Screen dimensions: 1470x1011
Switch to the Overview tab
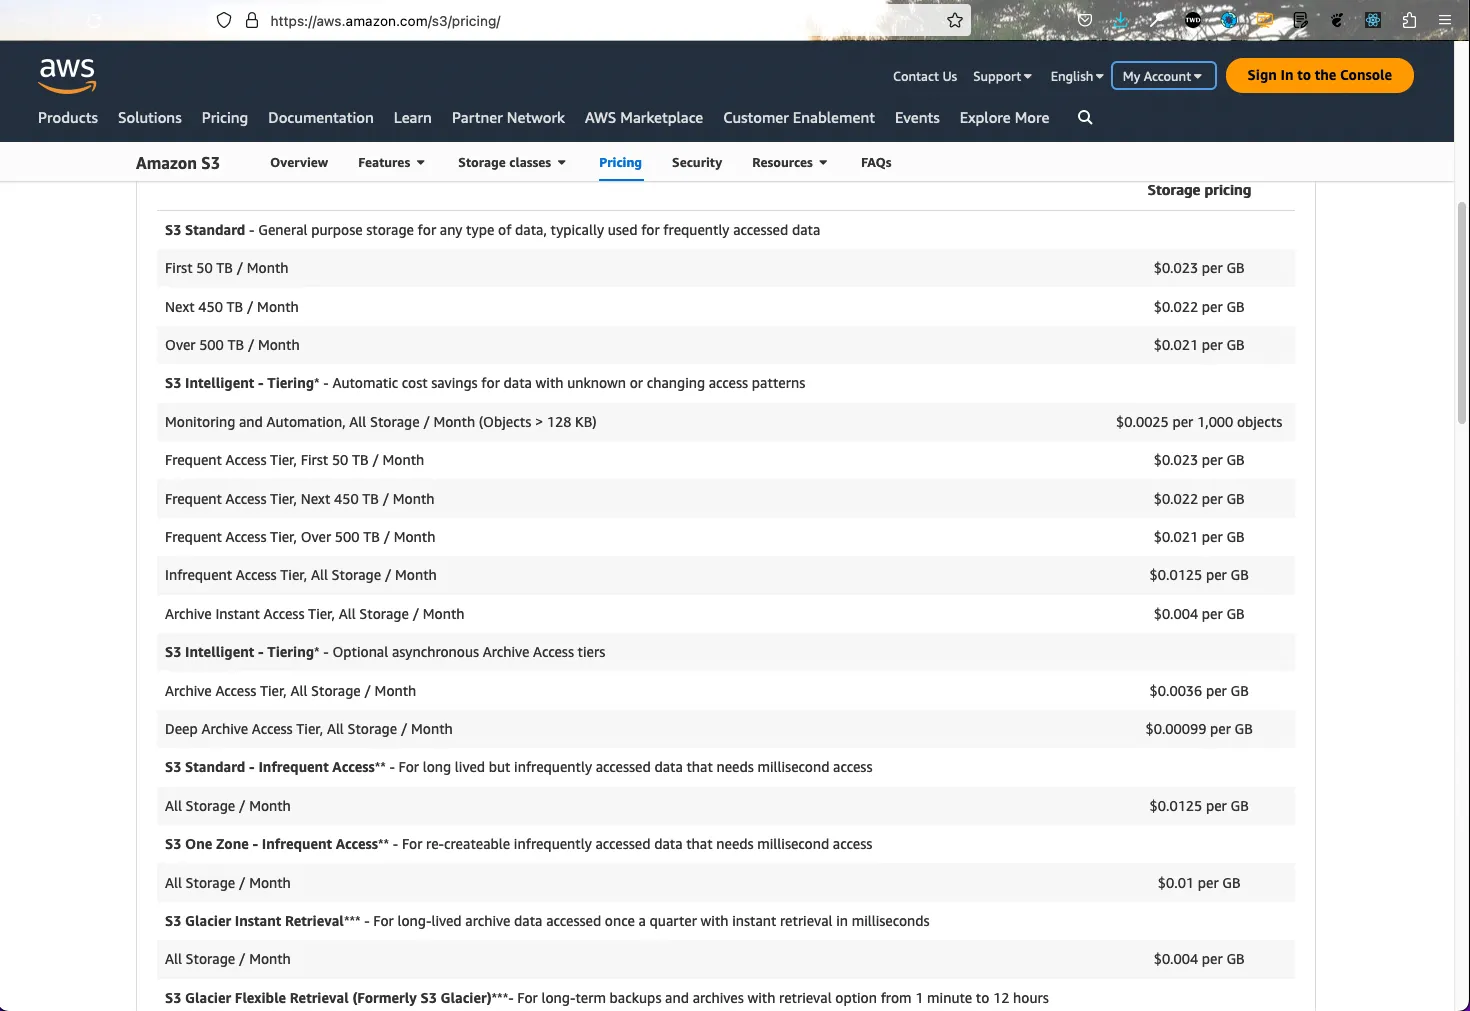299,162
